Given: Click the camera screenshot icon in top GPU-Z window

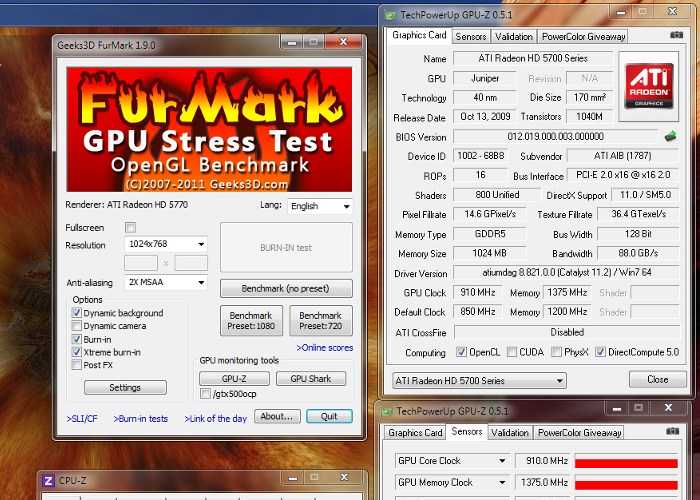Looking at the screenshot, I should 676,35.
